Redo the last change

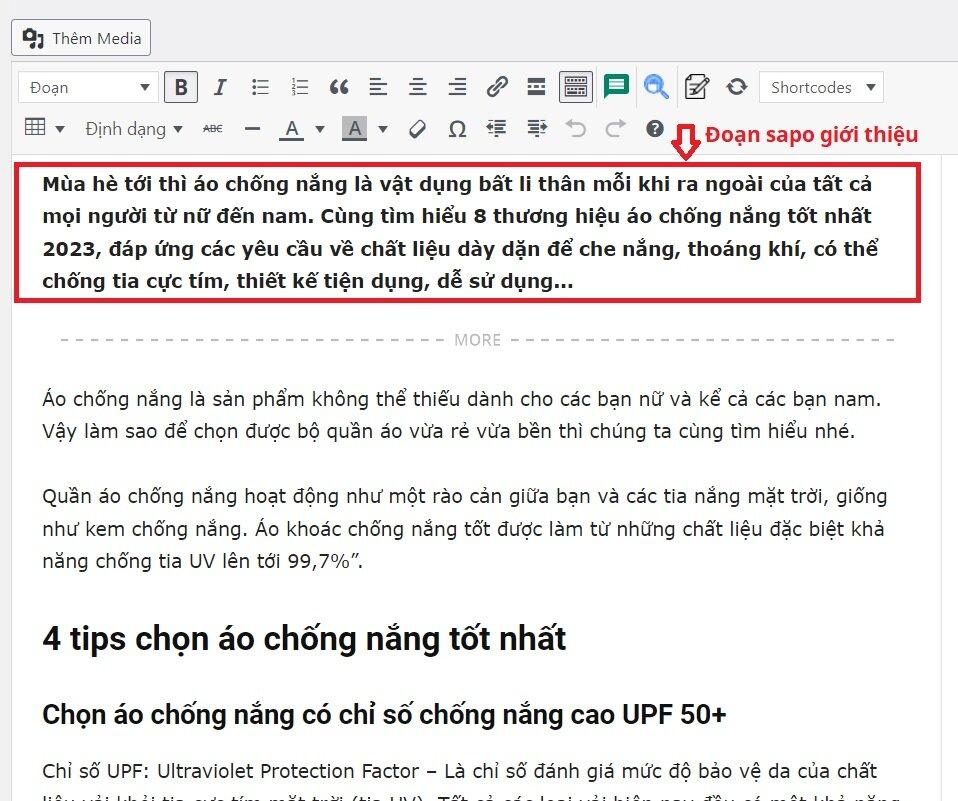point(616,128)
